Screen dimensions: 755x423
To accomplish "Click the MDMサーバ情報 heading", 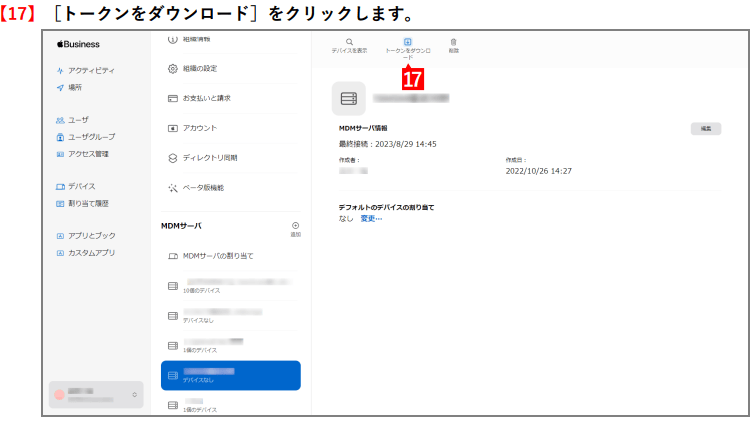I will (363, 128).
